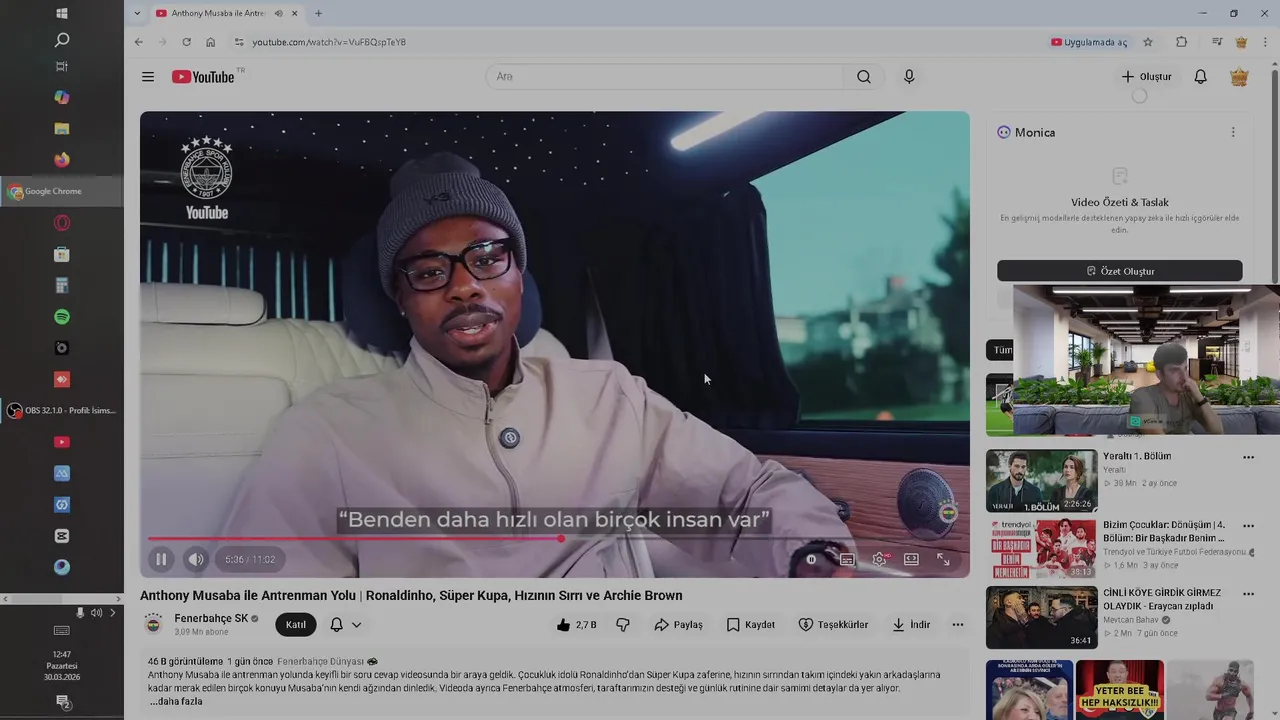Click the search magnifier button
Screen dimensions: 1280x720
coord(864,77)
